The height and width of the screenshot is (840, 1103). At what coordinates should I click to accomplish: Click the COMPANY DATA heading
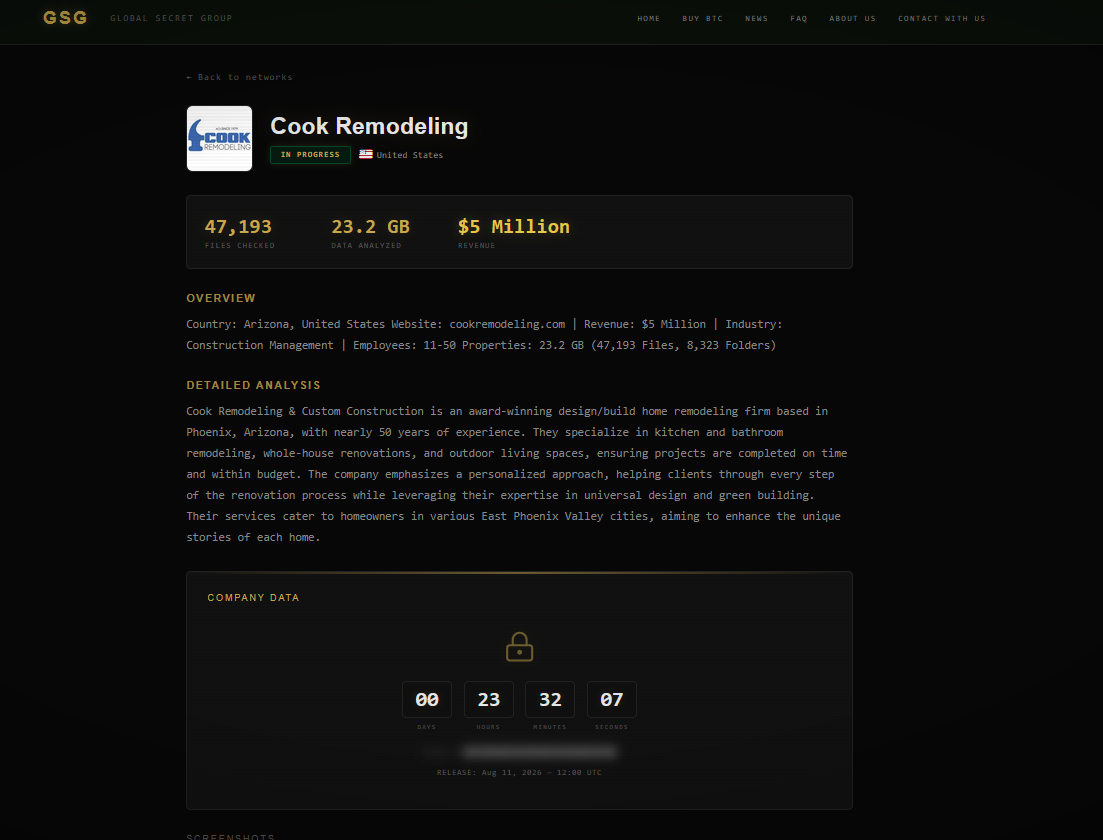click(253, 597)
